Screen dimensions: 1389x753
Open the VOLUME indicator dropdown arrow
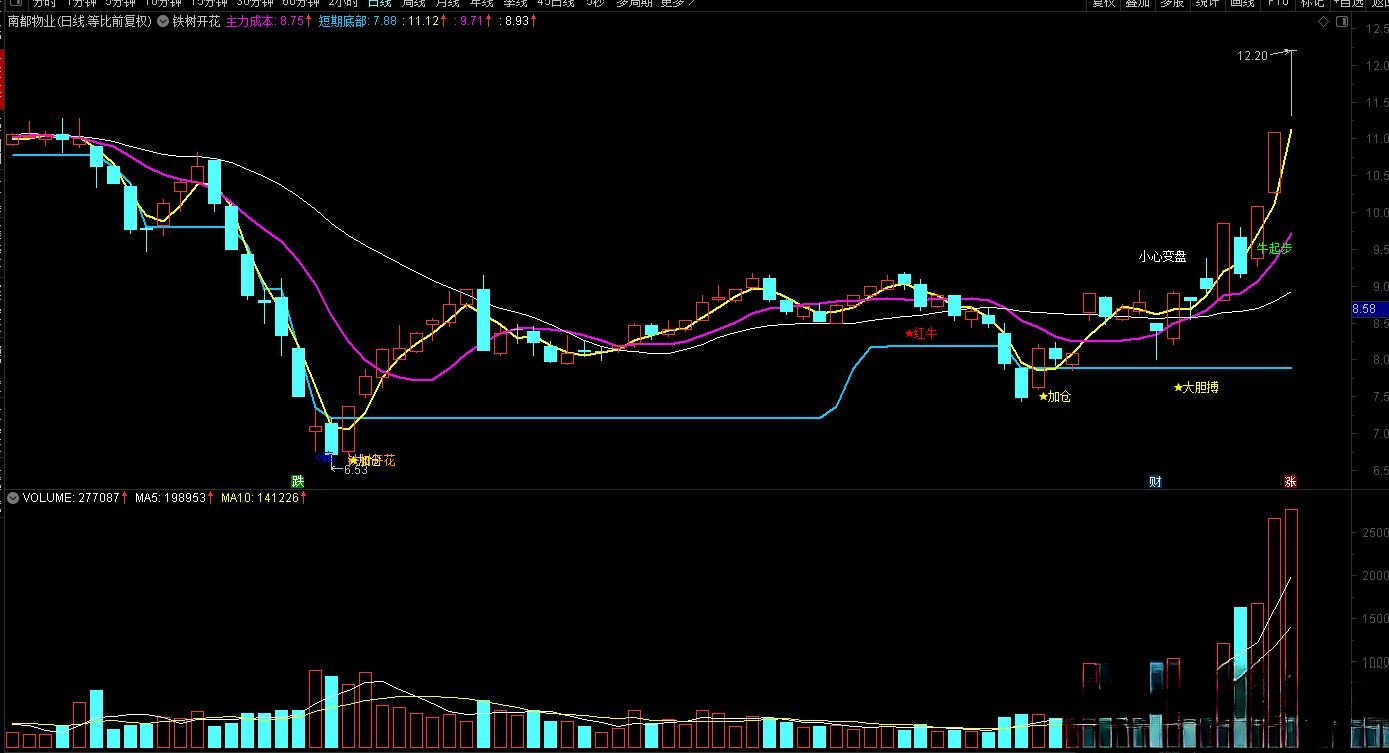point(12,497)
